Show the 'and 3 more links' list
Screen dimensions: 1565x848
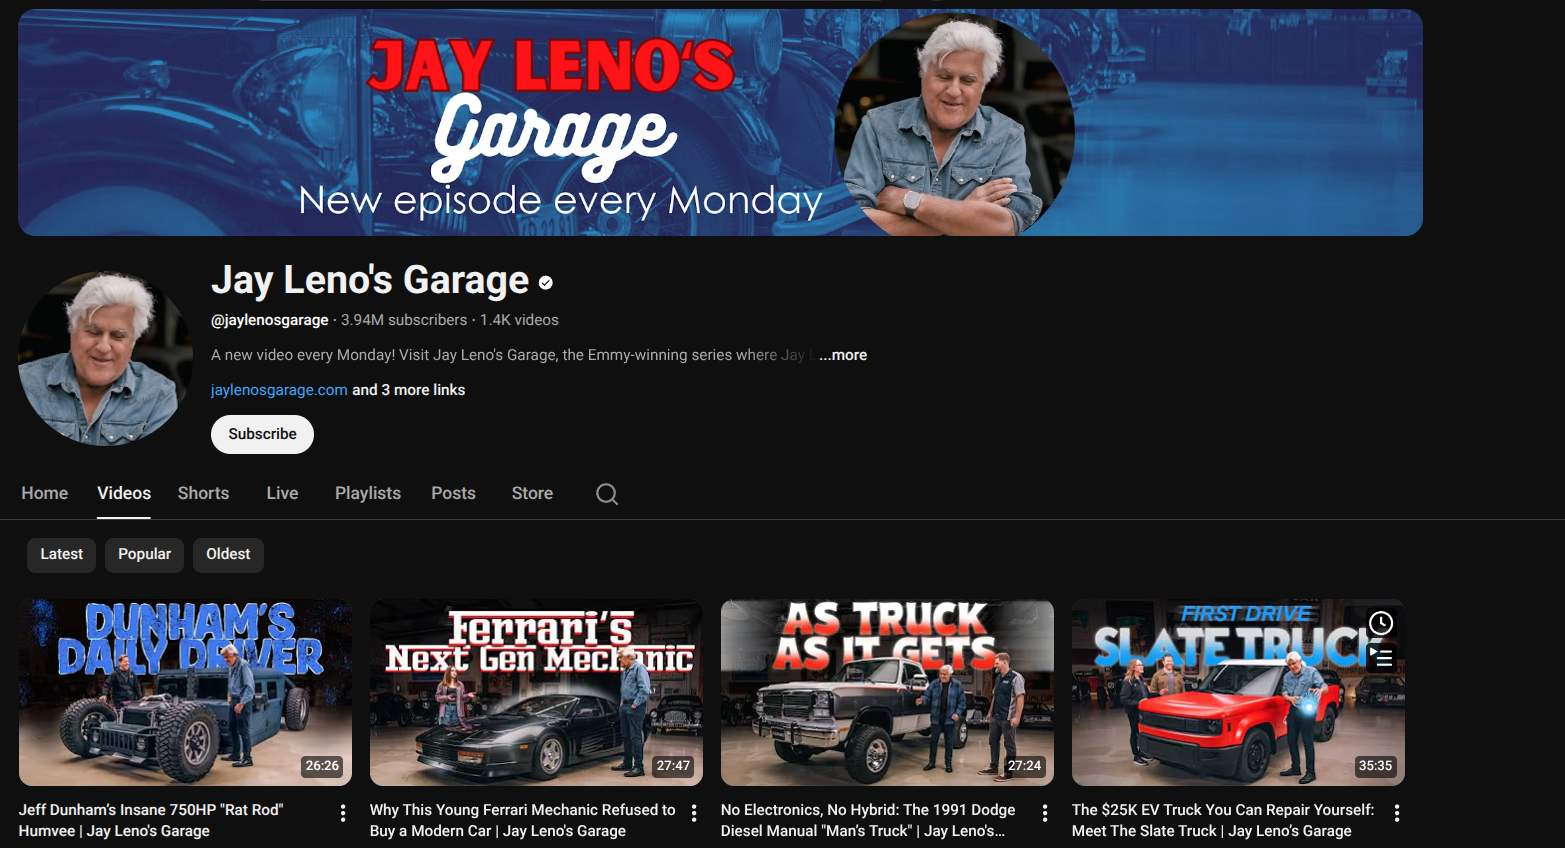tap(408, 390)
